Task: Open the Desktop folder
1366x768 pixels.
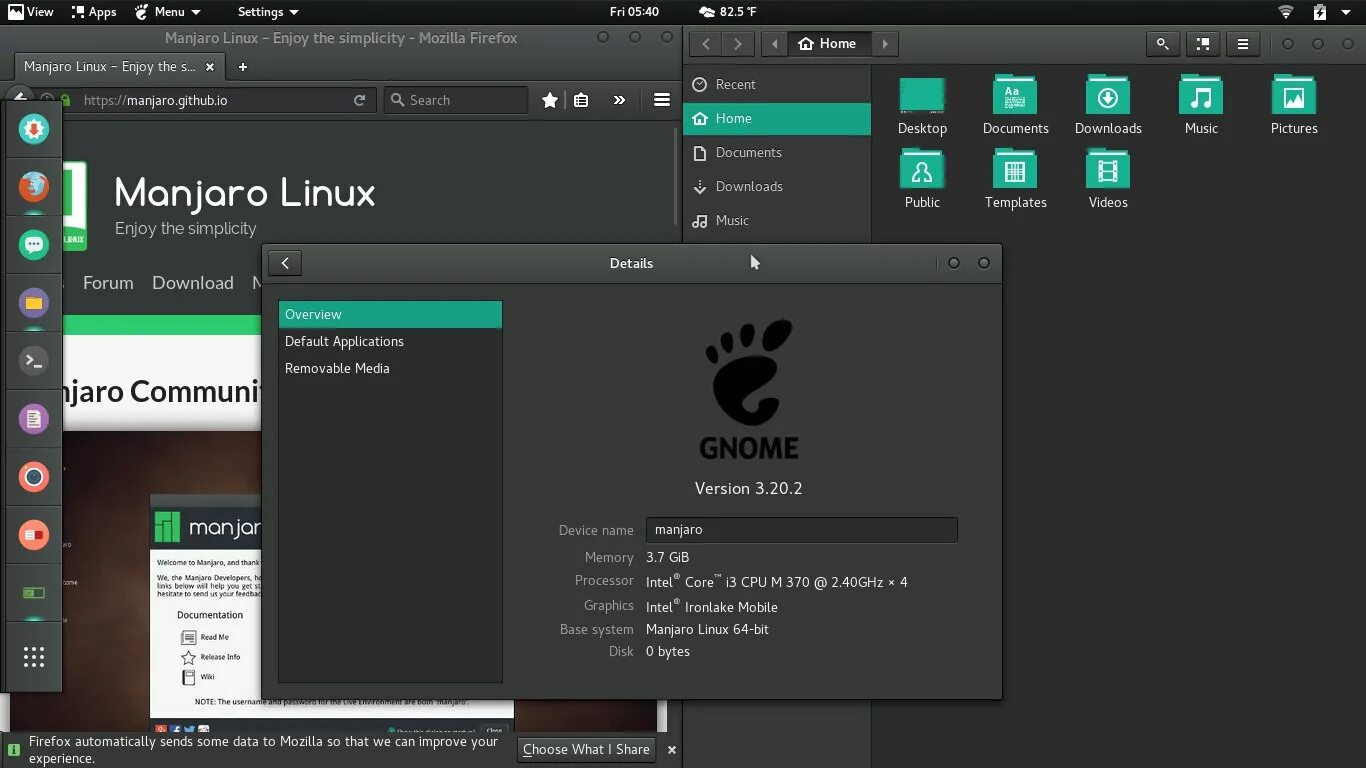Action: coord(922,105)
